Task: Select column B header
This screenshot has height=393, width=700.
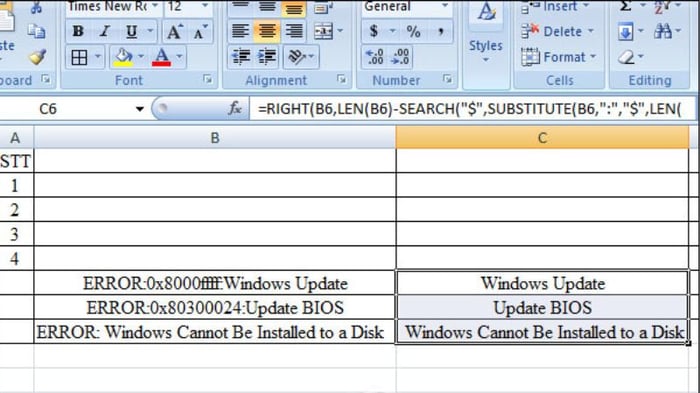Action: (x=215, y=138)
